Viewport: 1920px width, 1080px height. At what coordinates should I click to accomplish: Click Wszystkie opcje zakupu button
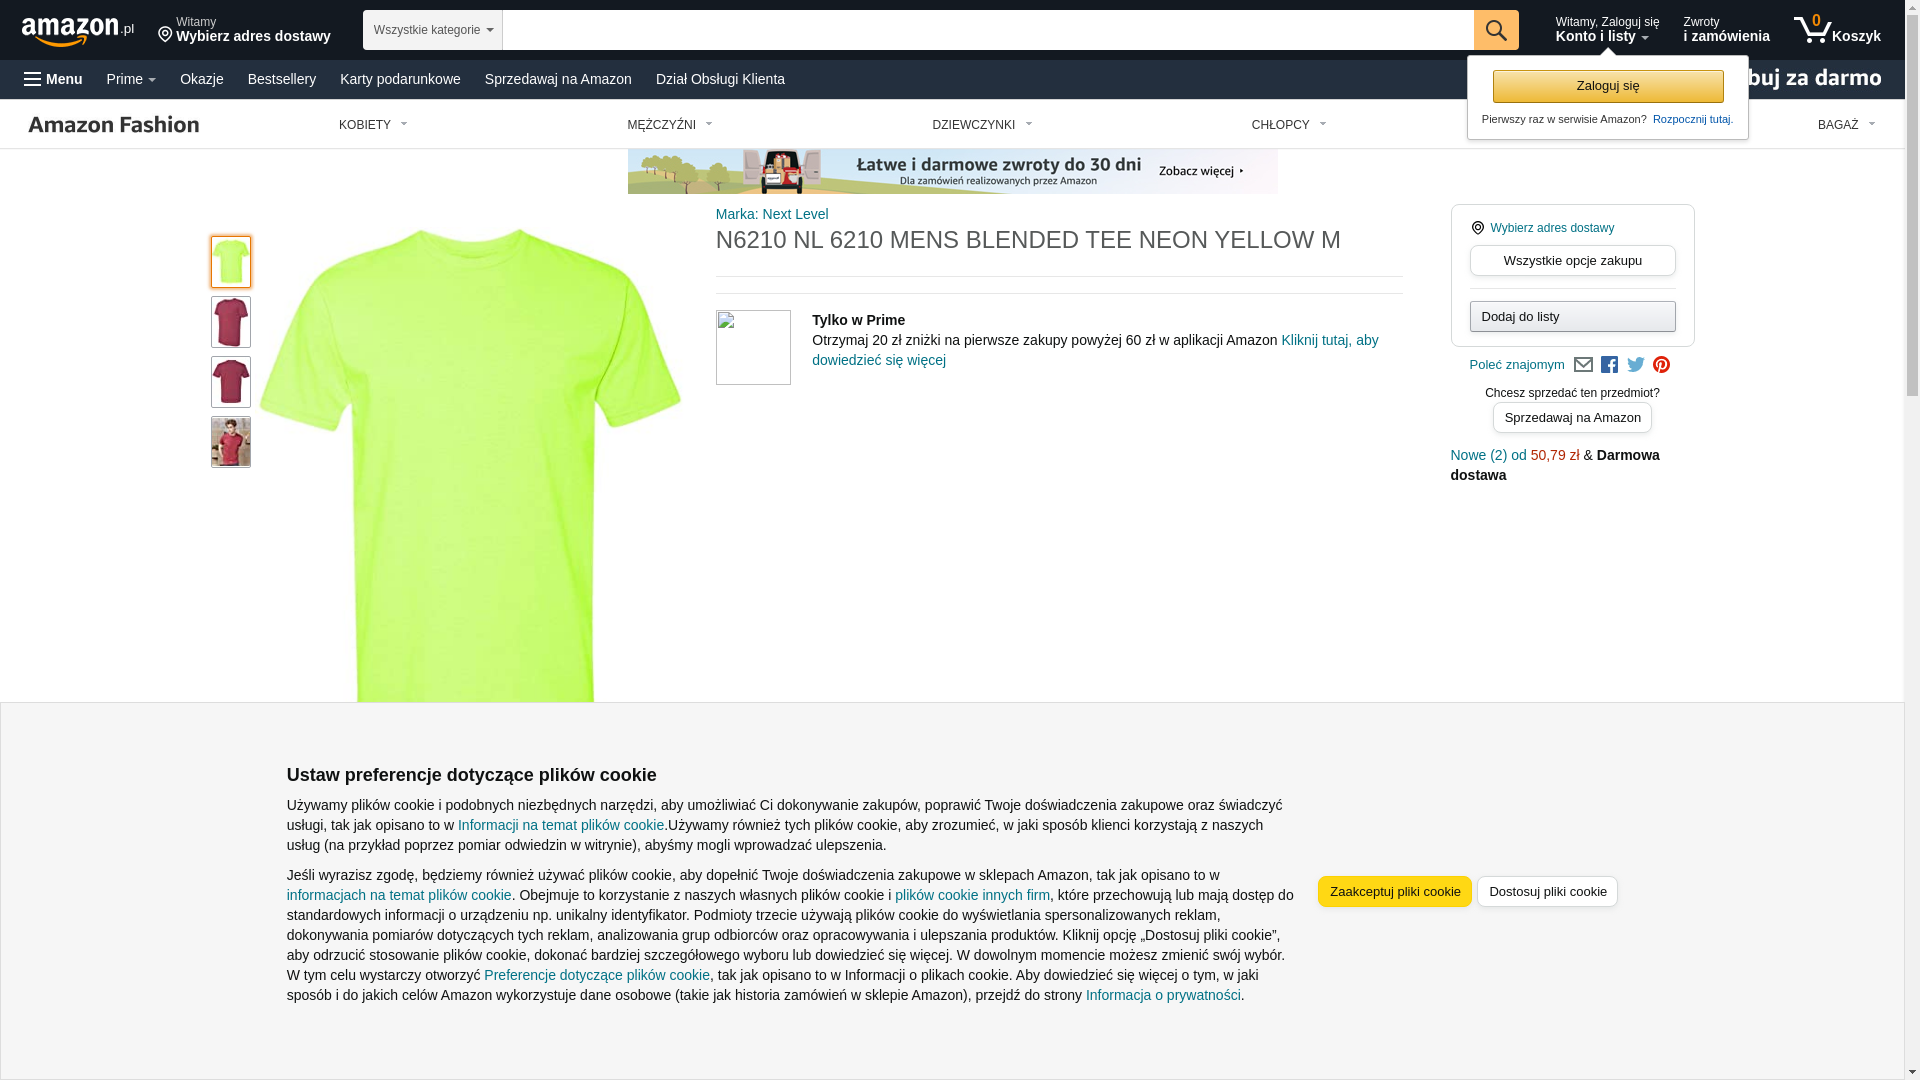[1572, 261]
